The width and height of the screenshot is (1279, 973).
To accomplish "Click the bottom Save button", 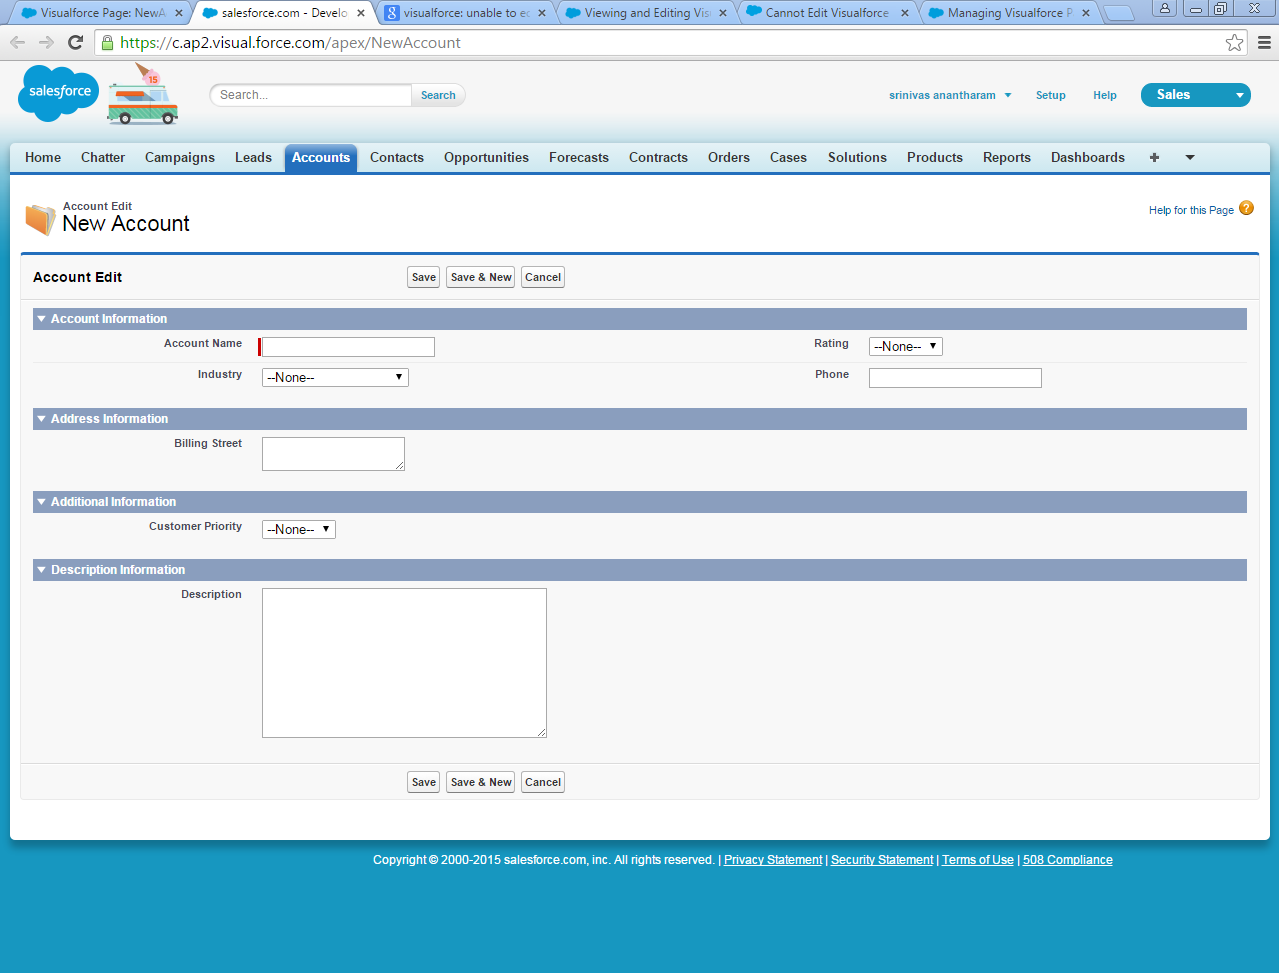I will tap(424, 783).
